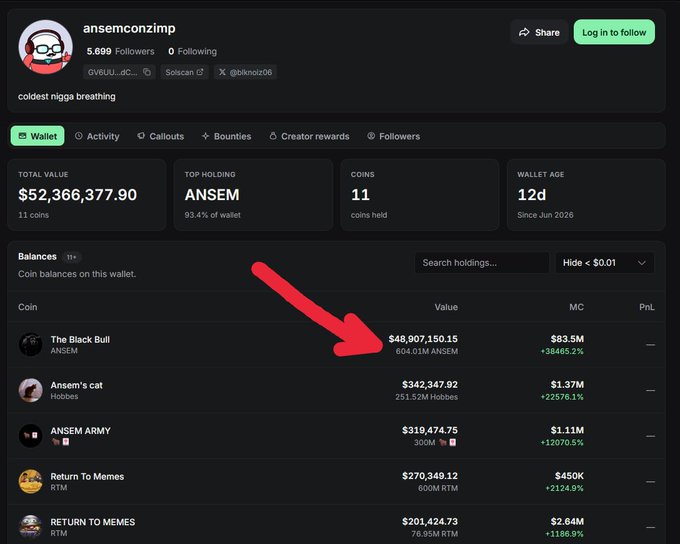Click the $48,907,150.15 value
Image resolution: width=680 pixels, height=544 pixels.
tap(423, 339)
